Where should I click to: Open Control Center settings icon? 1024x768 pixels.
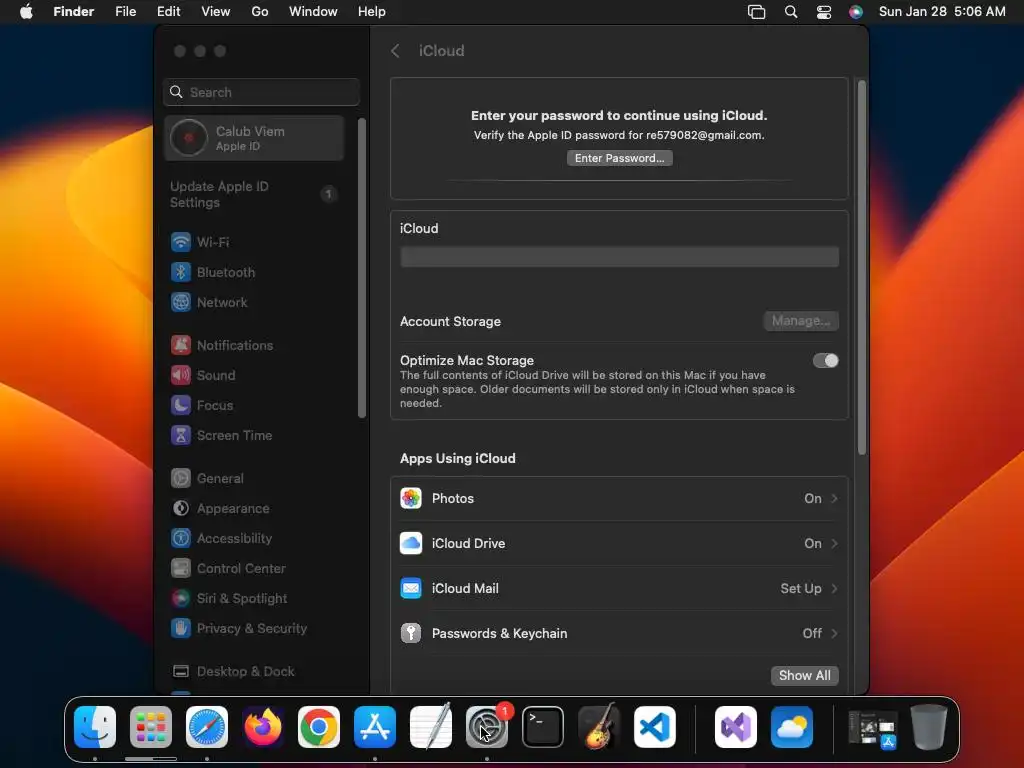(x=181, y=569)
